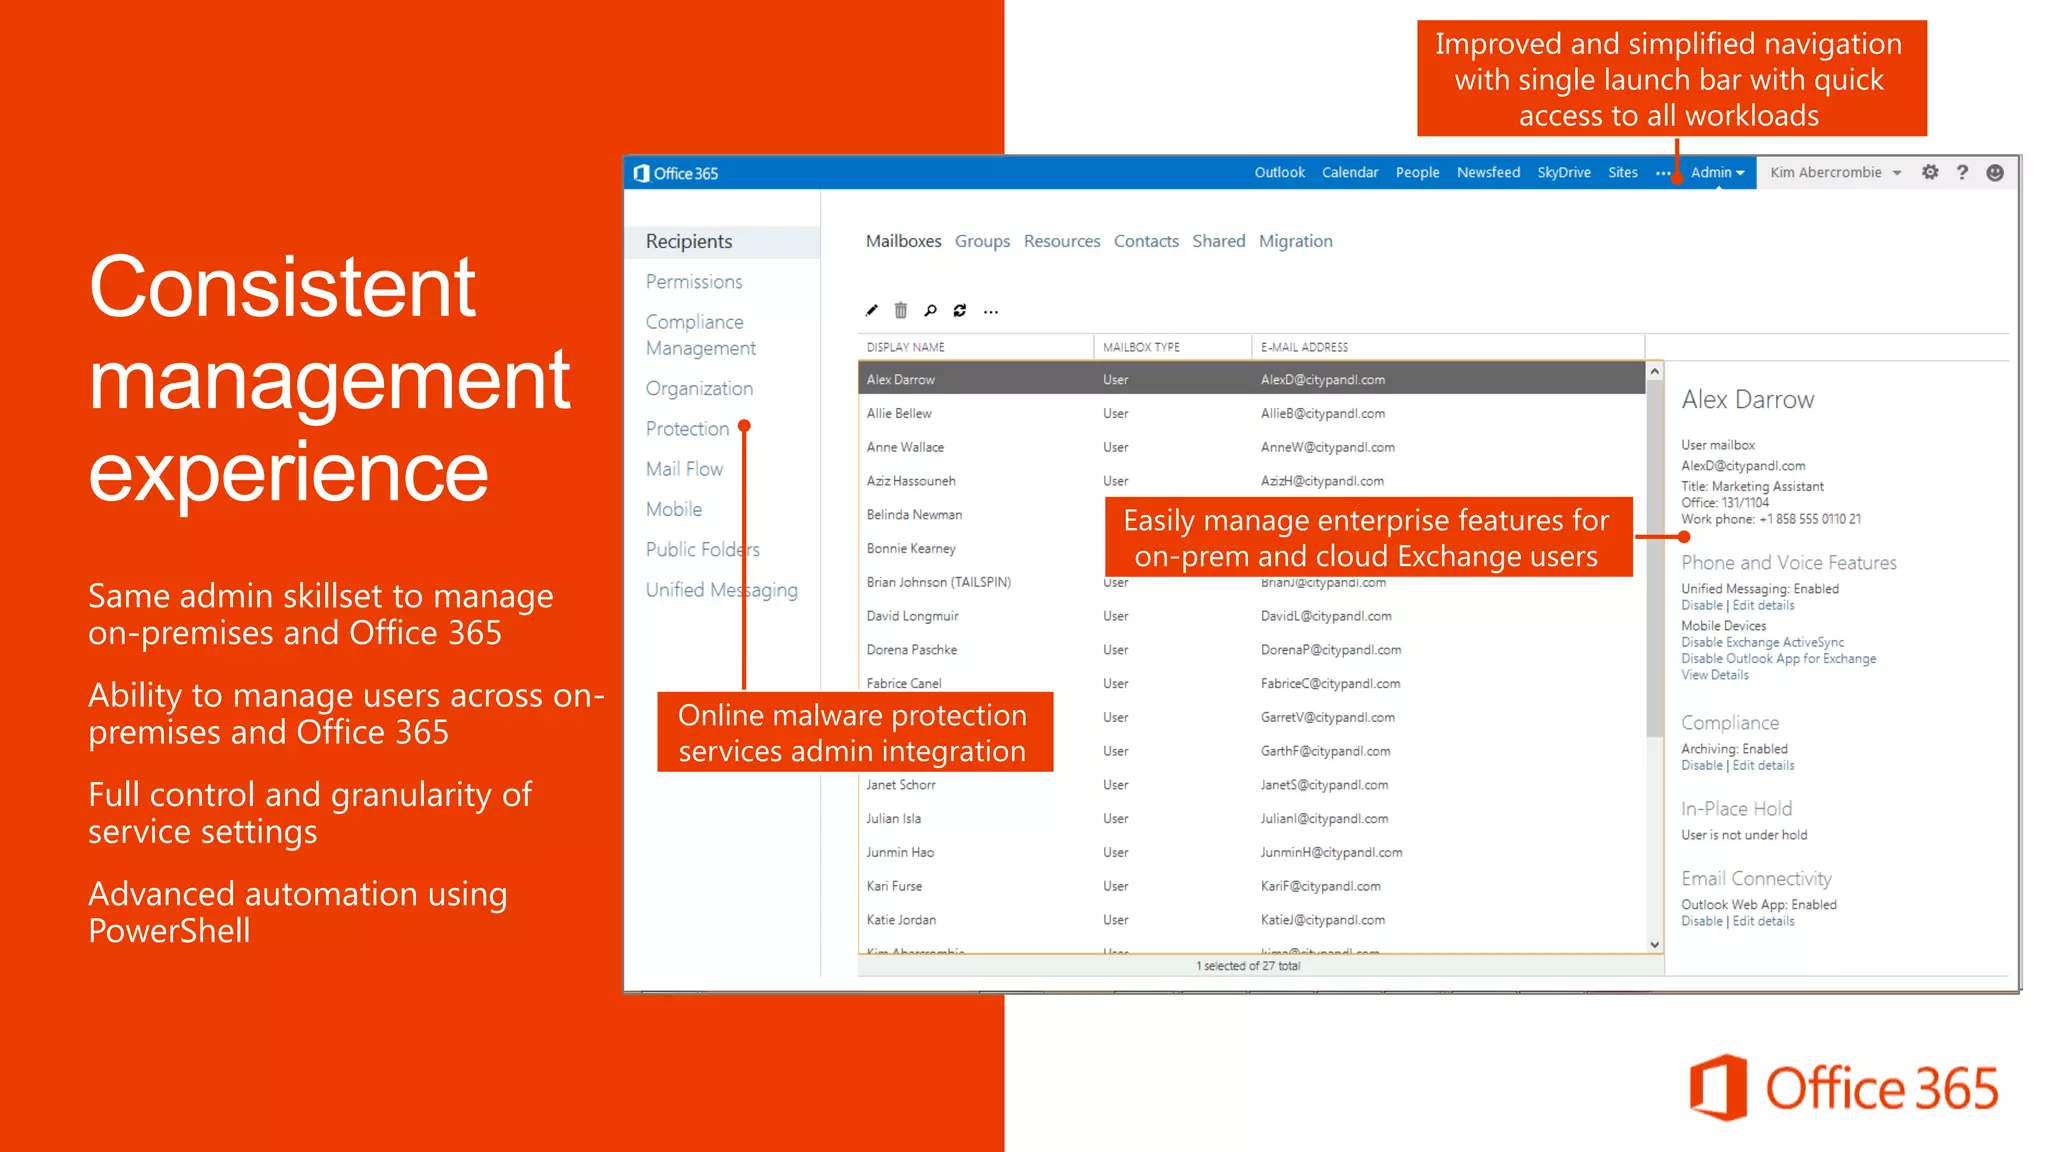Screen dimensions: 2048x1152
Task: Click the help question mark icon
Action: point(1962,172)
